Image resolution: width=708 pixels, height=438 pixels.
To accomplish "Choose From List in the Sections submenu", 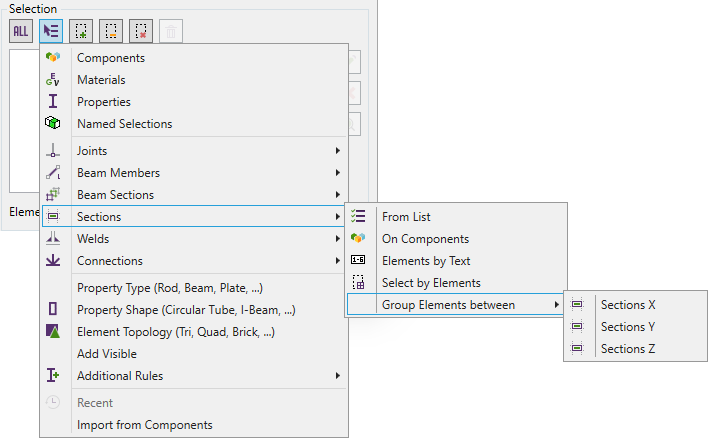I will (x=406, y=217).
